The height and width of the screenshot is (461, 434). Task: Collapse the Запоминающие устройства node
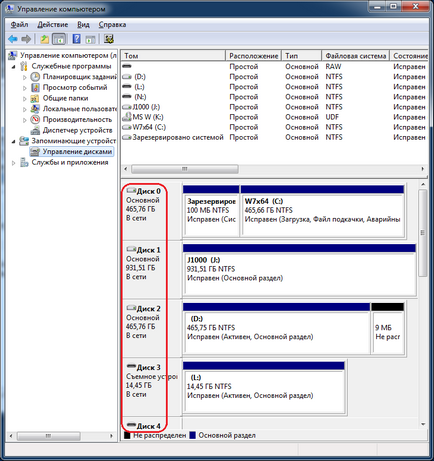click(x=14, y=142)
